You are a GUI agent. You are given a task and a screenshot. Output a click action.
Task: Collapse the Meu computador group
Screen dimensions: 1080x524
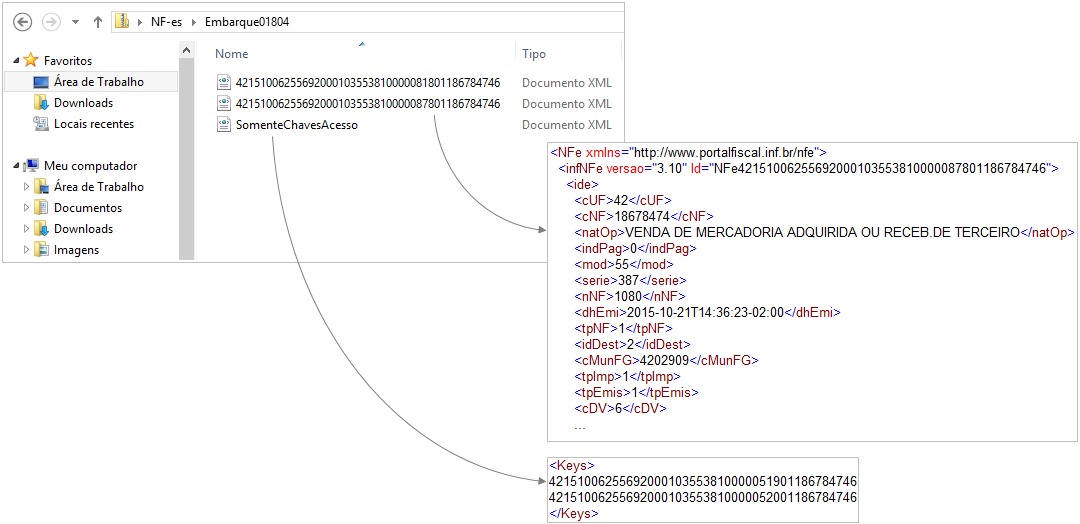17,167
